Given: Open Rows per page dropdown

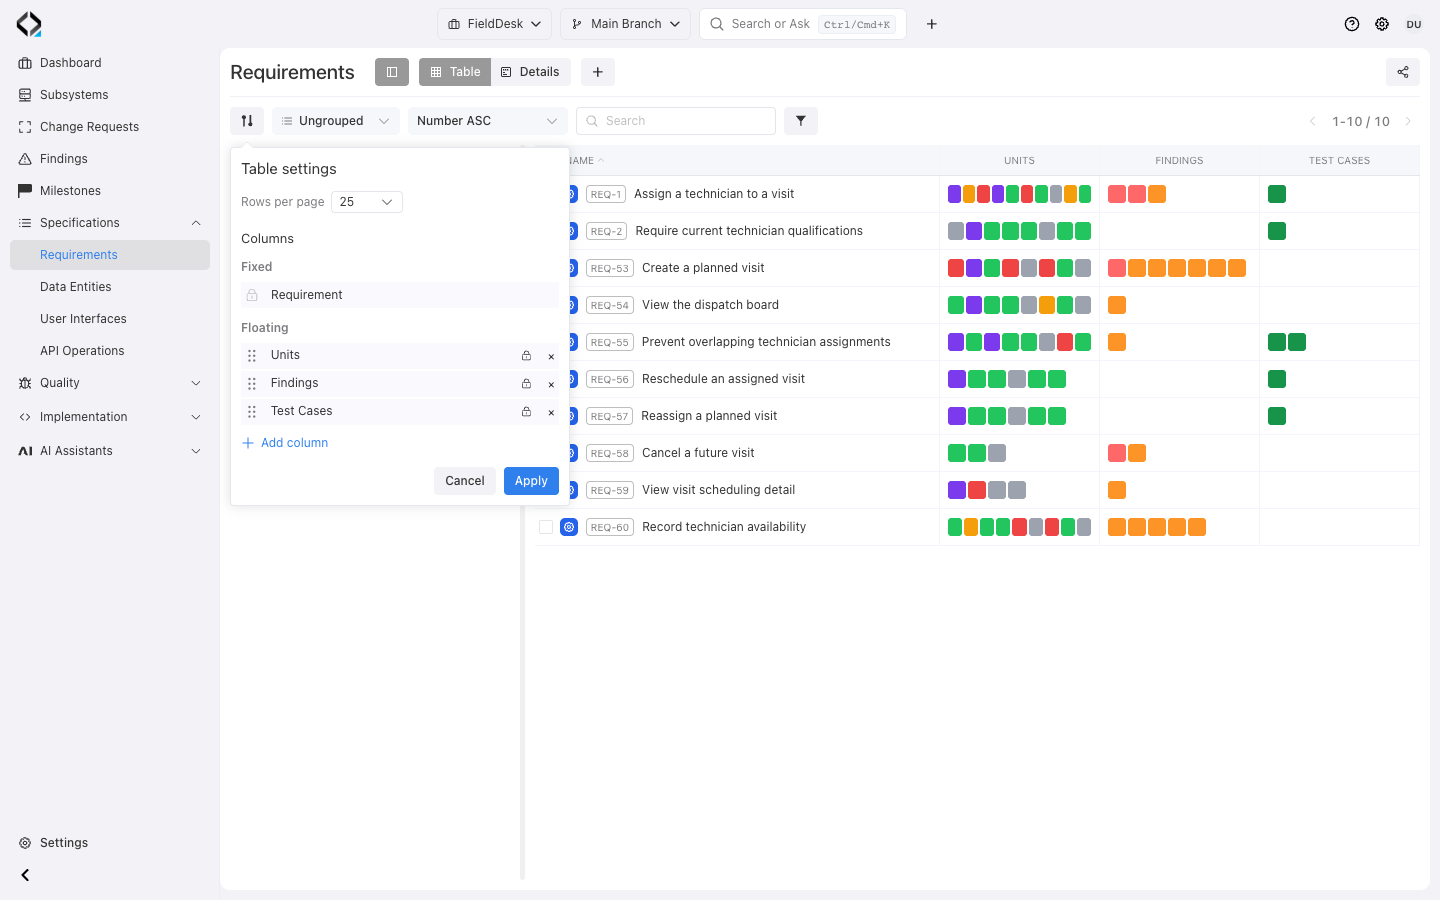Looking at the screenshot, I should click(367, 202).
